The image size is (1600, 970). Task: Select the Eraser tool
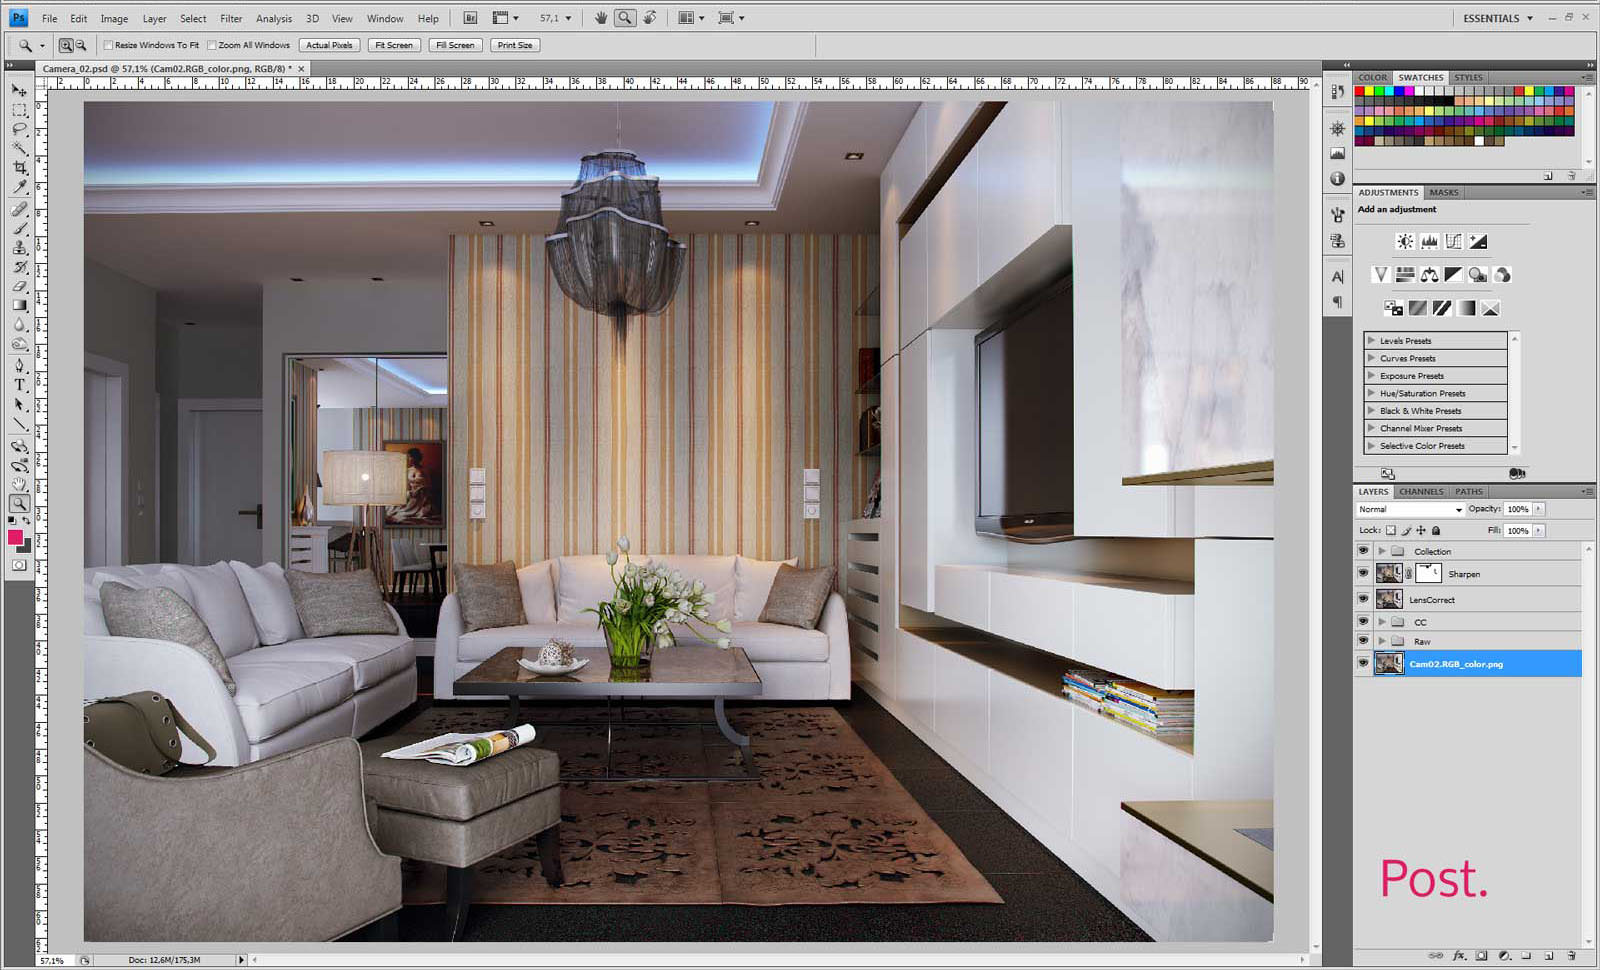tap(19, 287)
